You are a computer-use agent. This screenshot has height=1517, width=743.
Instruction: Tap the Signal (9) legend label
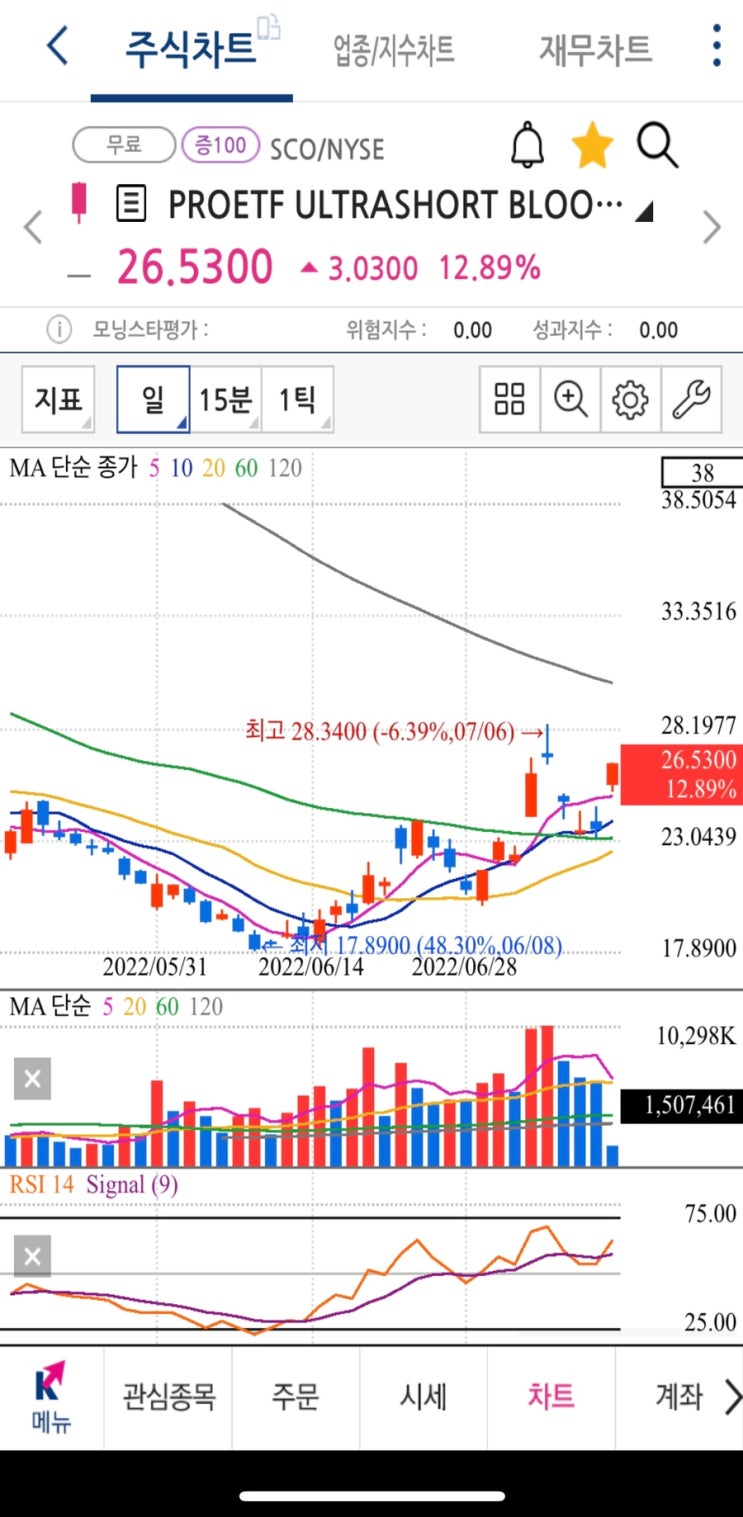click(x=132, y=1186)
